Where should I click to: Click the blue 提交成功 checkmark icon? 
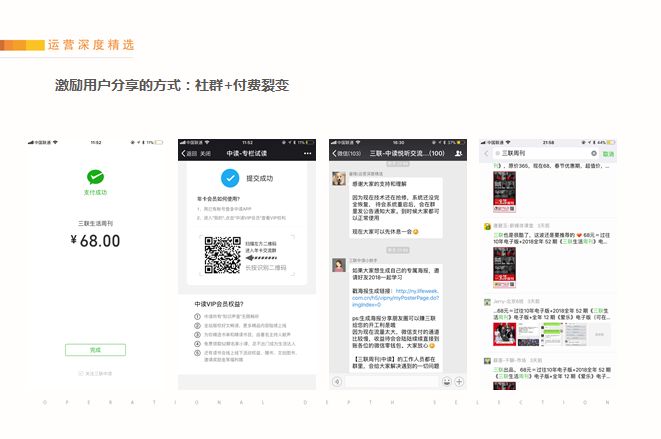pos(230,178)
